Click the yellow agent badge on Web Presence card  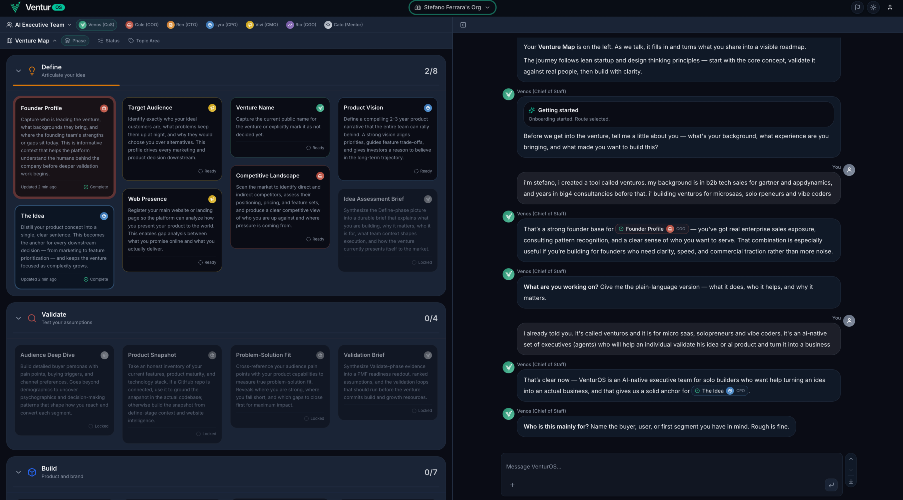[x=212, y=199]
